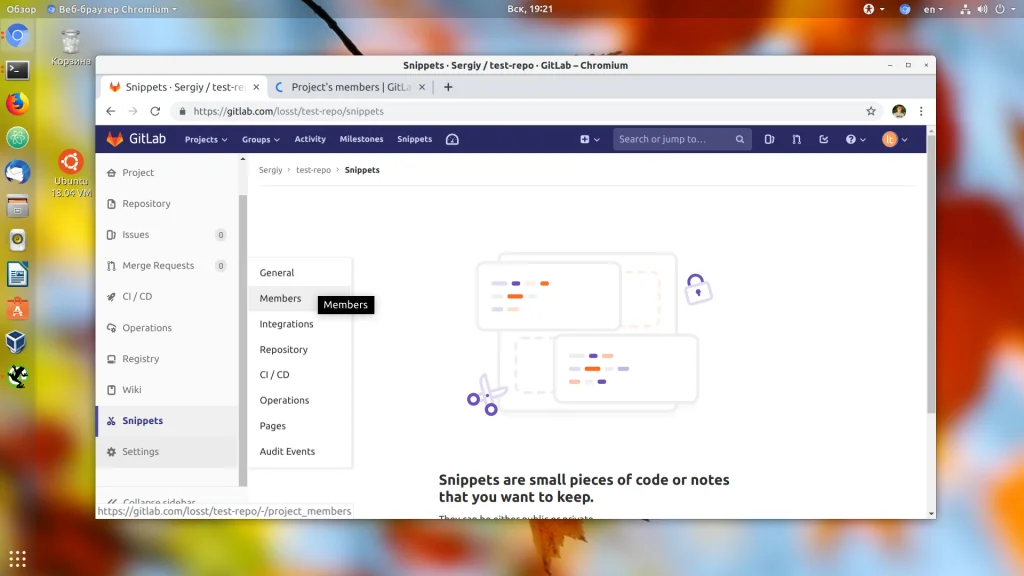Open Wiki in the sidebar
Image resolution: width=1024 pixels, height=576 pixels.
pyautogui.click(x=167, y=390)
